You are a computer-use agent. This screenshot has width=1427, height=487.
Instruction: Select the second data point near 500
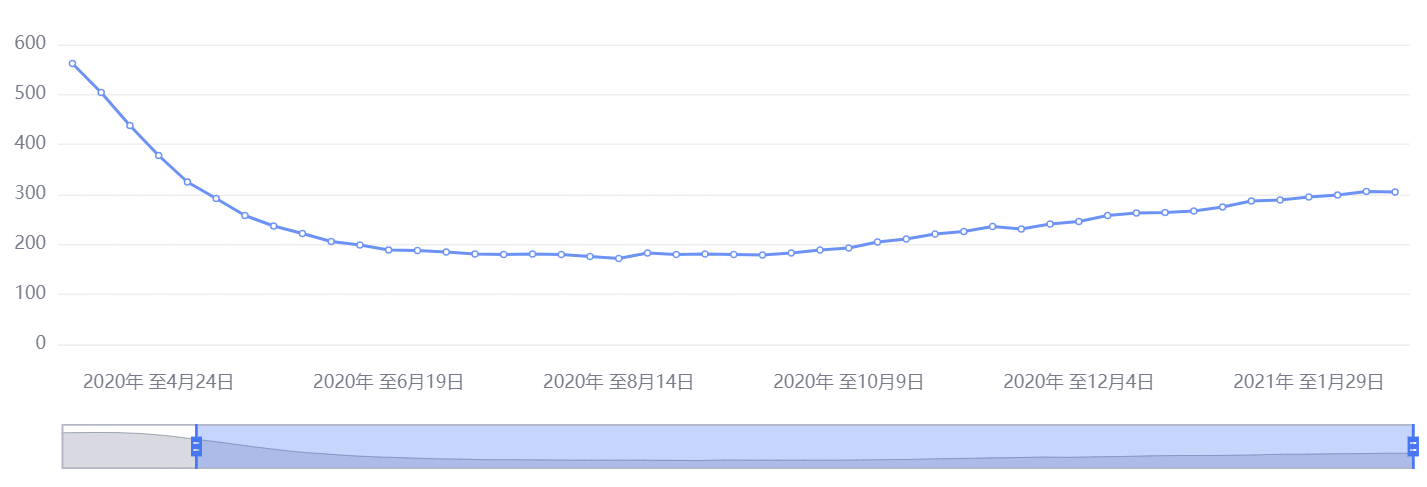coord(101,92)
